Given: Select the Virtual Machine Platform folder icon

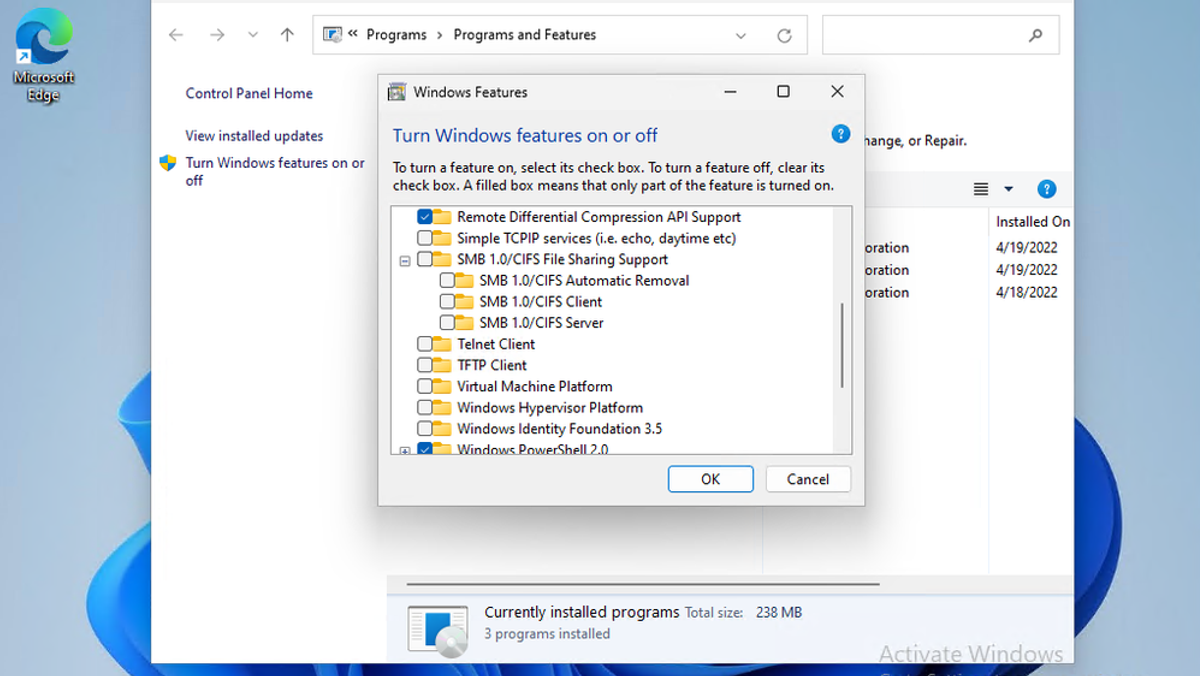Looking at the screenshot, I should point(442,386).
